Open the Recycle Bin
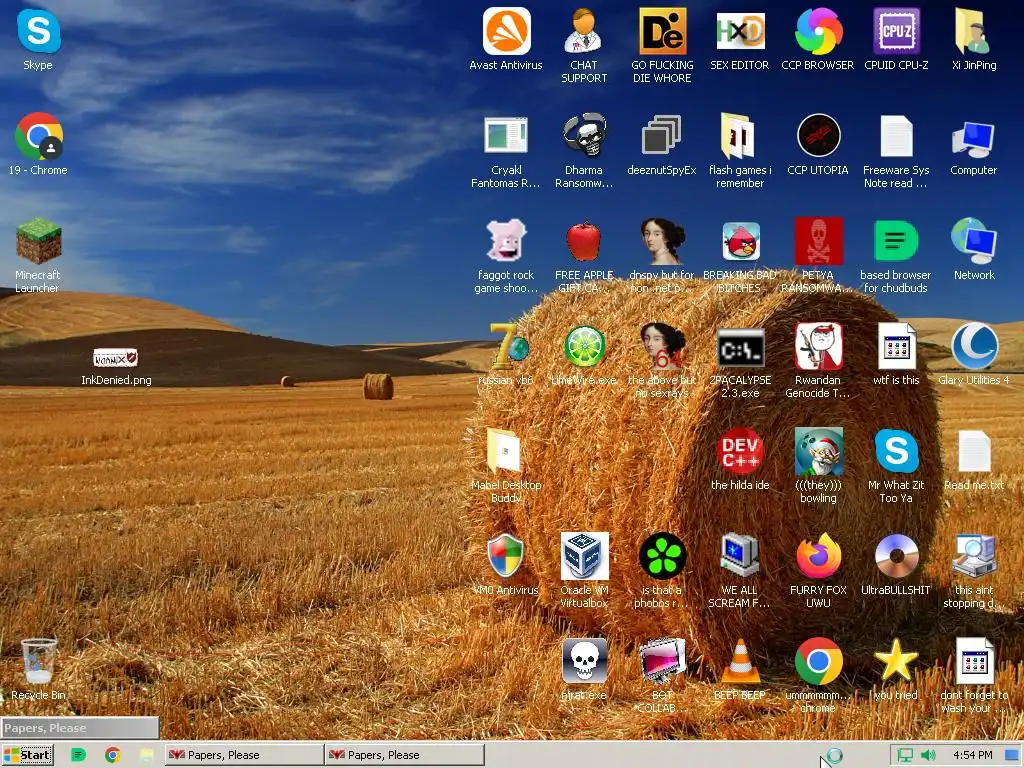The width and height of the screenshot is (1024, 768). coord(39,661)
